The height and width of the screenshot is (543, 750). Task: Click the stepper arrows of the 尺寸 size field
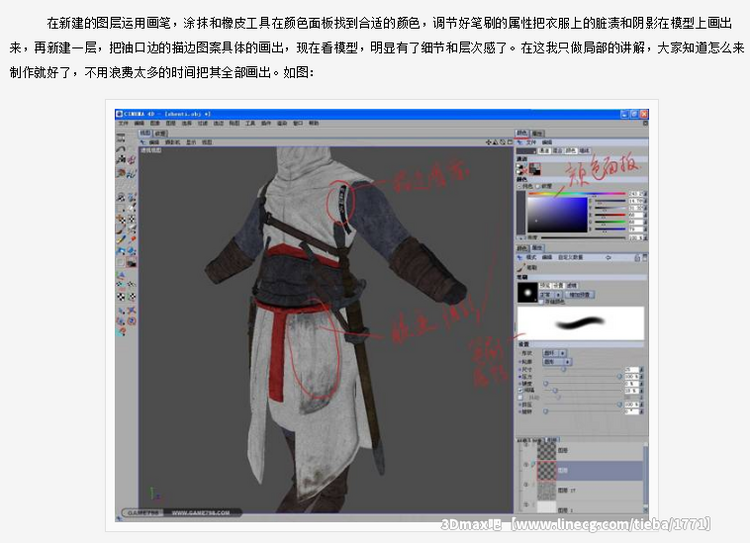point(641,370)
